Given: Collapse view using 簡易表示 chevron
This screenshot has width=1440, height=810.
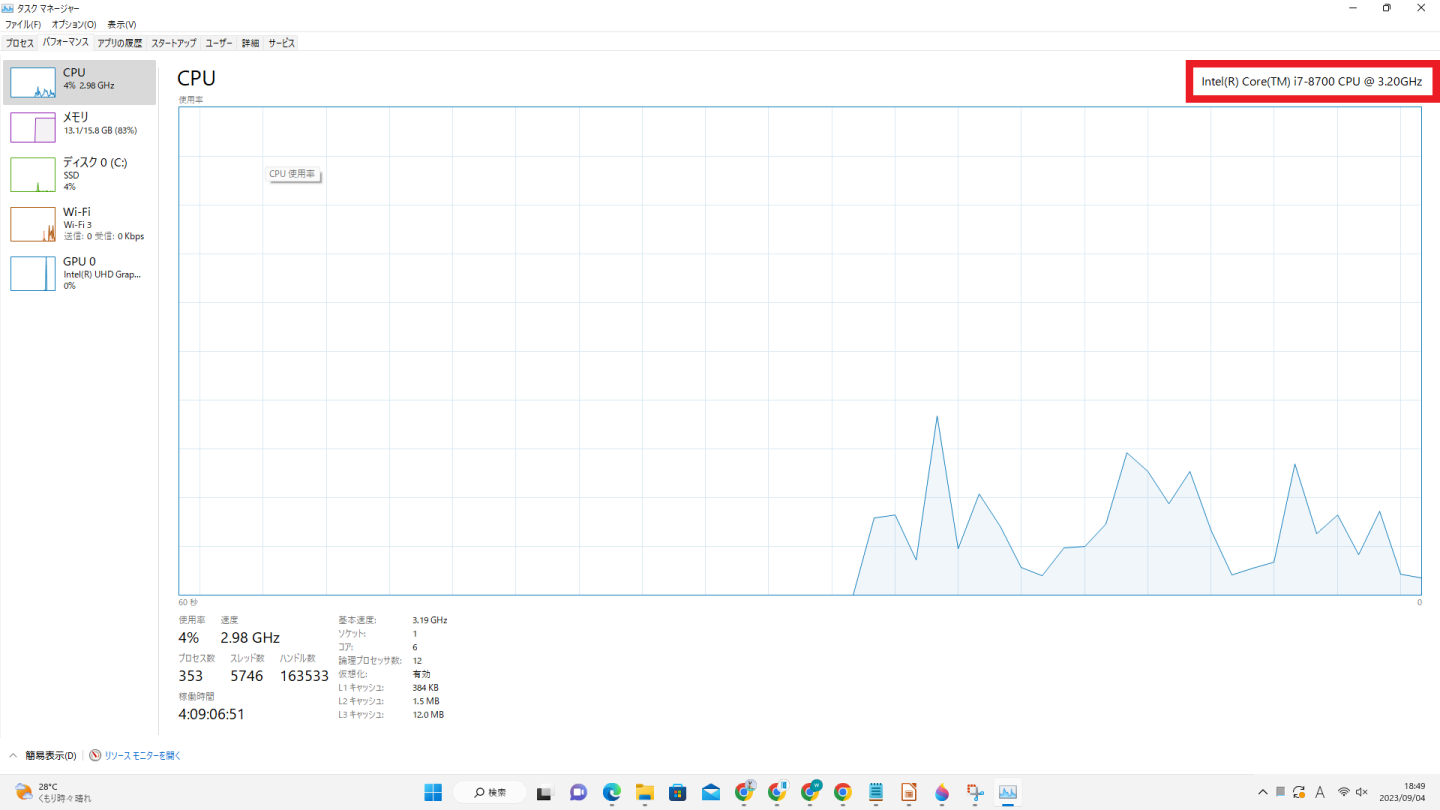Looking at the screenshot, I should pyautogui.click(x=14, y=756).
